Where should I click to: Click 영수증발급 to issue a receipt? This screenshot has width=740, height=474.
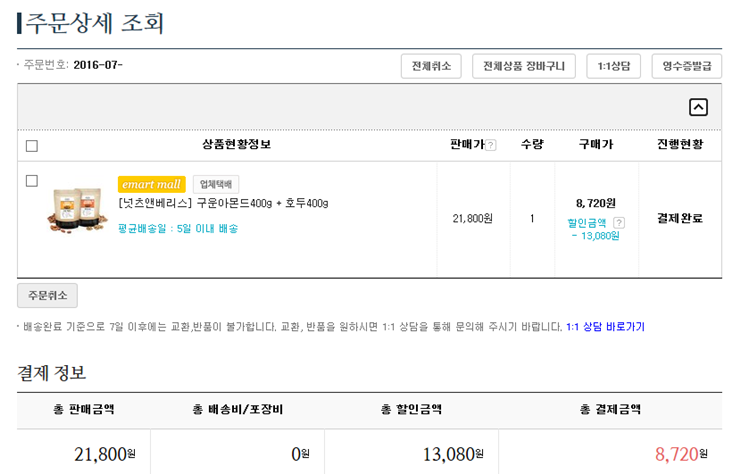[x=686, y=66]
